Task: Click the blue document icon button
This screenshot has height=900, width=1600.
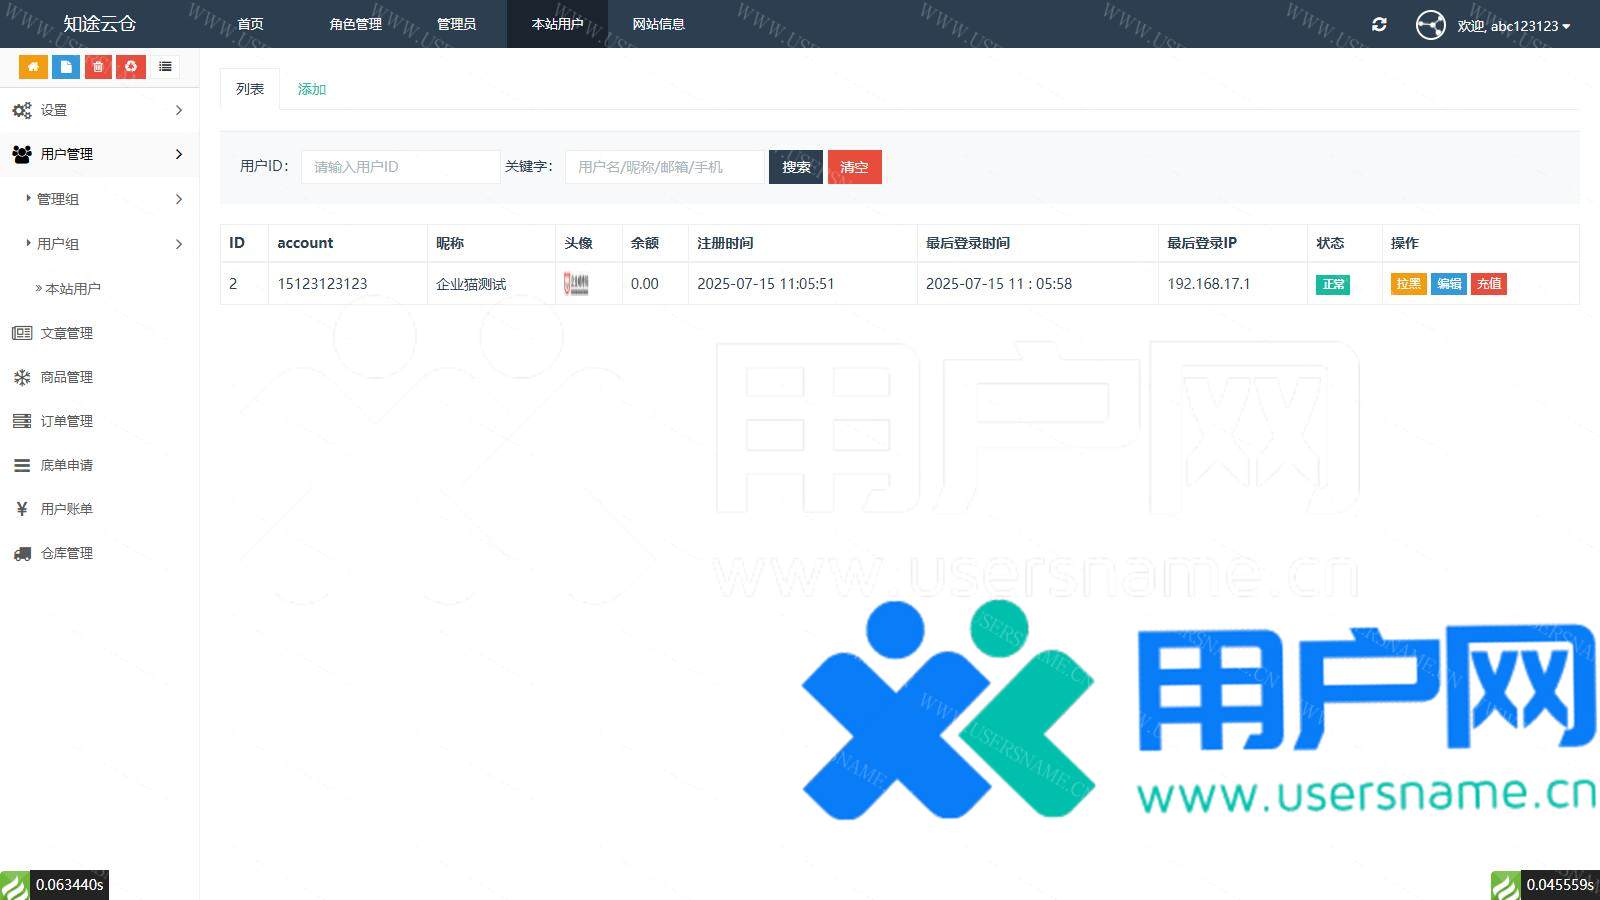Action: pyautogui.click(x=66, y=67)
